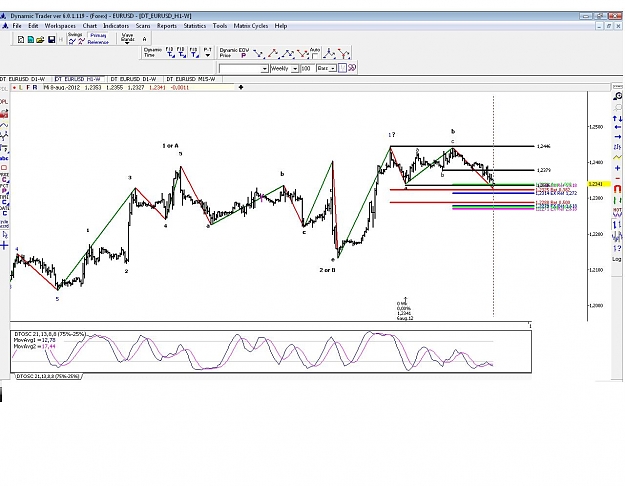Expand the P-T dropdown arrow
The height and width of the screenshot is (486, 625).
point(208,55)
